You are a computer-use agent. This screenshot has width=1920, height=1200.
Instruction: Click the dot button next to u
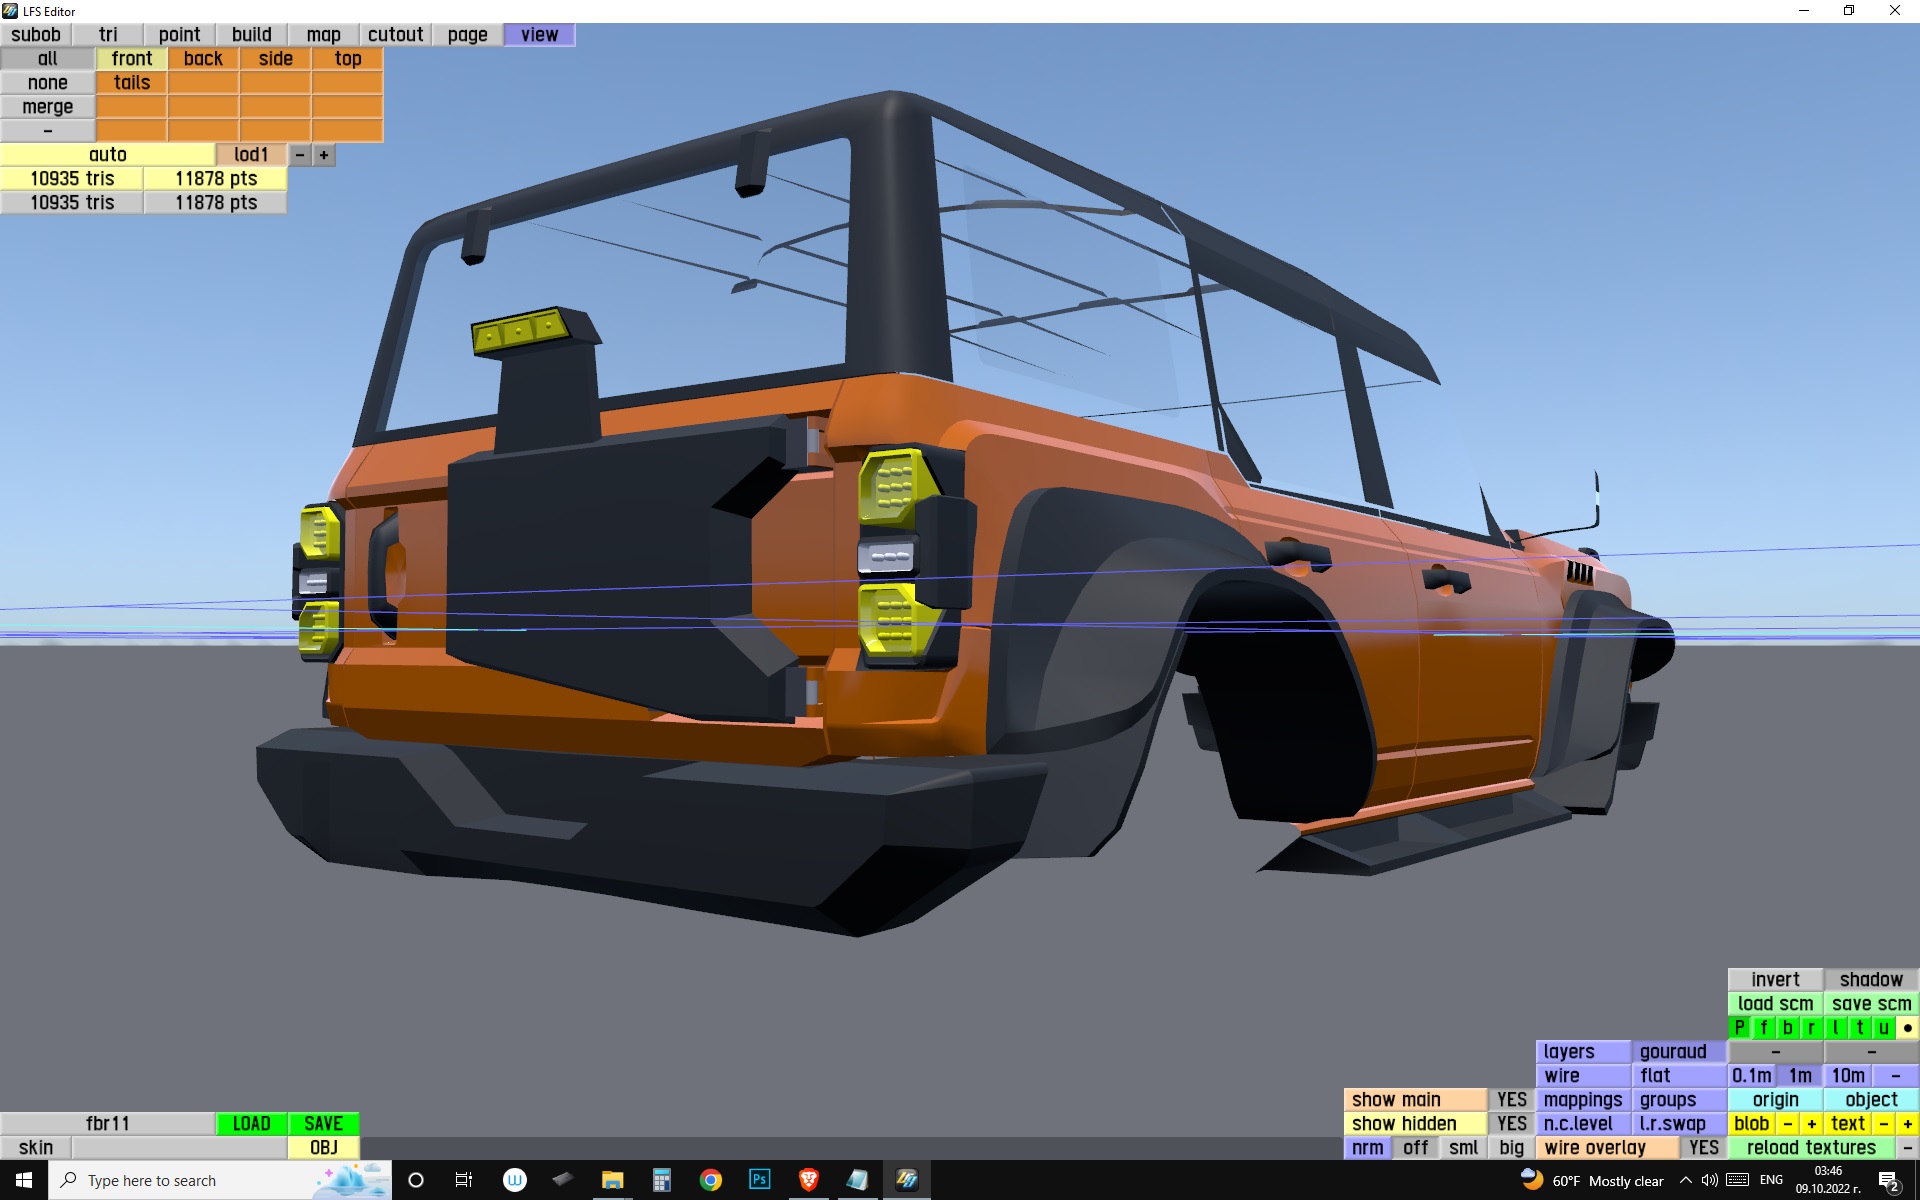(x=1907, y=1027)
